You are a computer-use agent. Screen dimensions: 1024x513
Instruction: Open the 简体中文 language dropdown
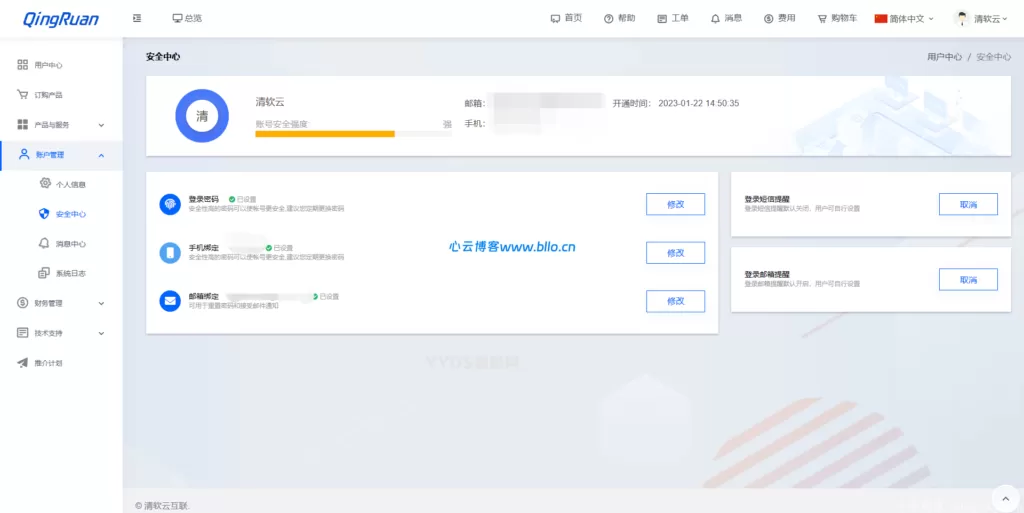point(904,19)
